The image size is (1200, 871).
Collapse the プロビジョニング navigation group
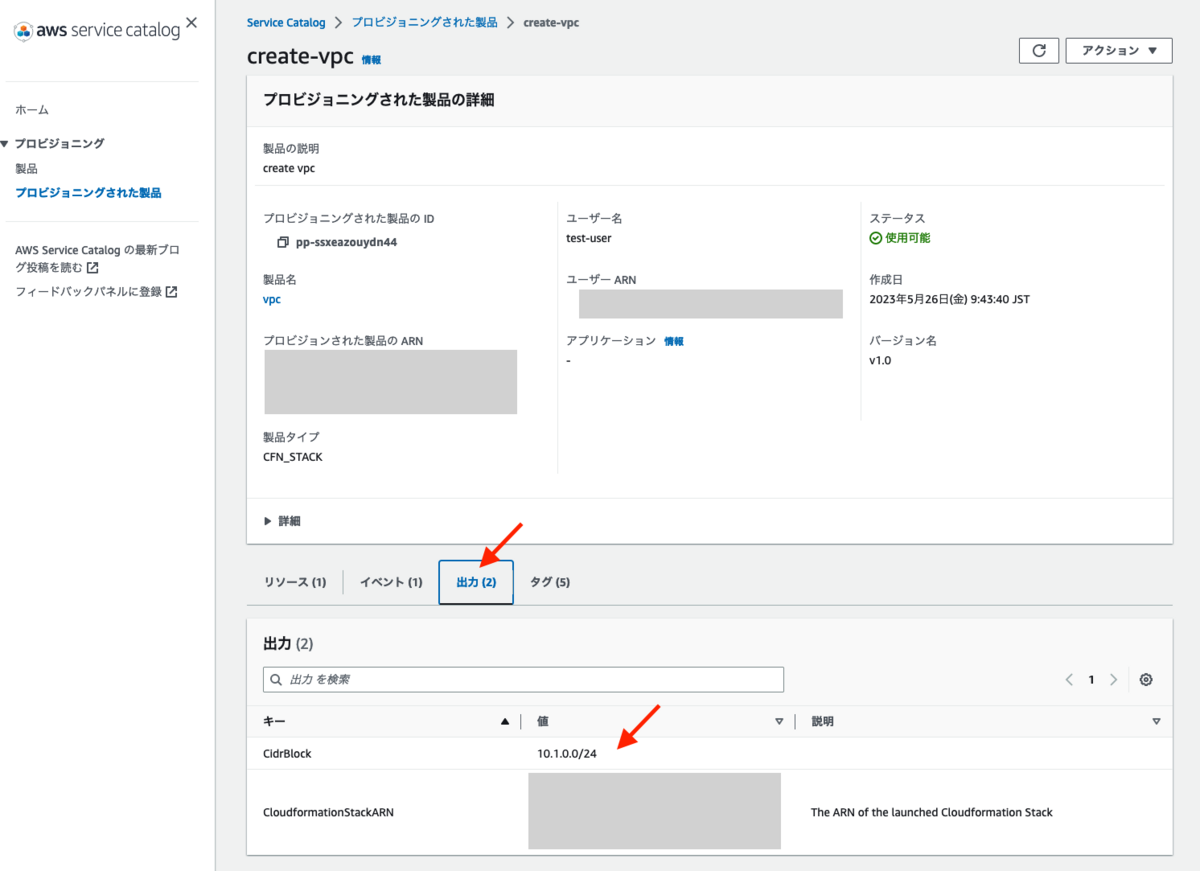click(5, 144)
